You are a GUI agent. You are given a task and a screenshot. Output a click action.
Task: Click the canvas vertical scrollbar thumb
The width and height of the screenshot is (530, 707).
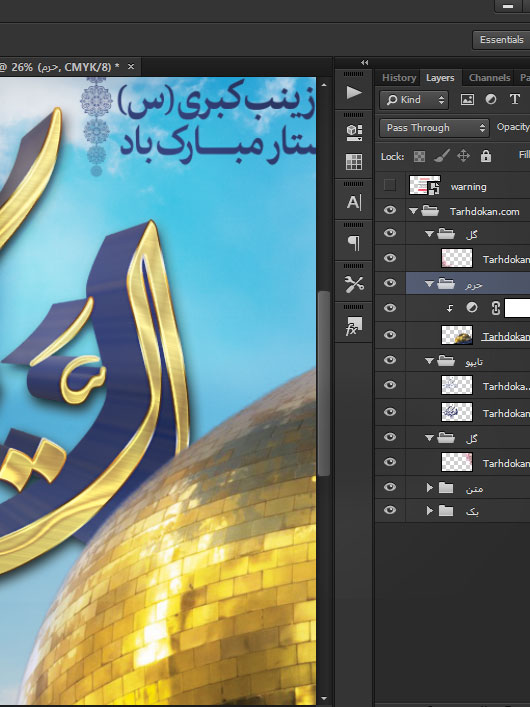(x=323, y=383)
